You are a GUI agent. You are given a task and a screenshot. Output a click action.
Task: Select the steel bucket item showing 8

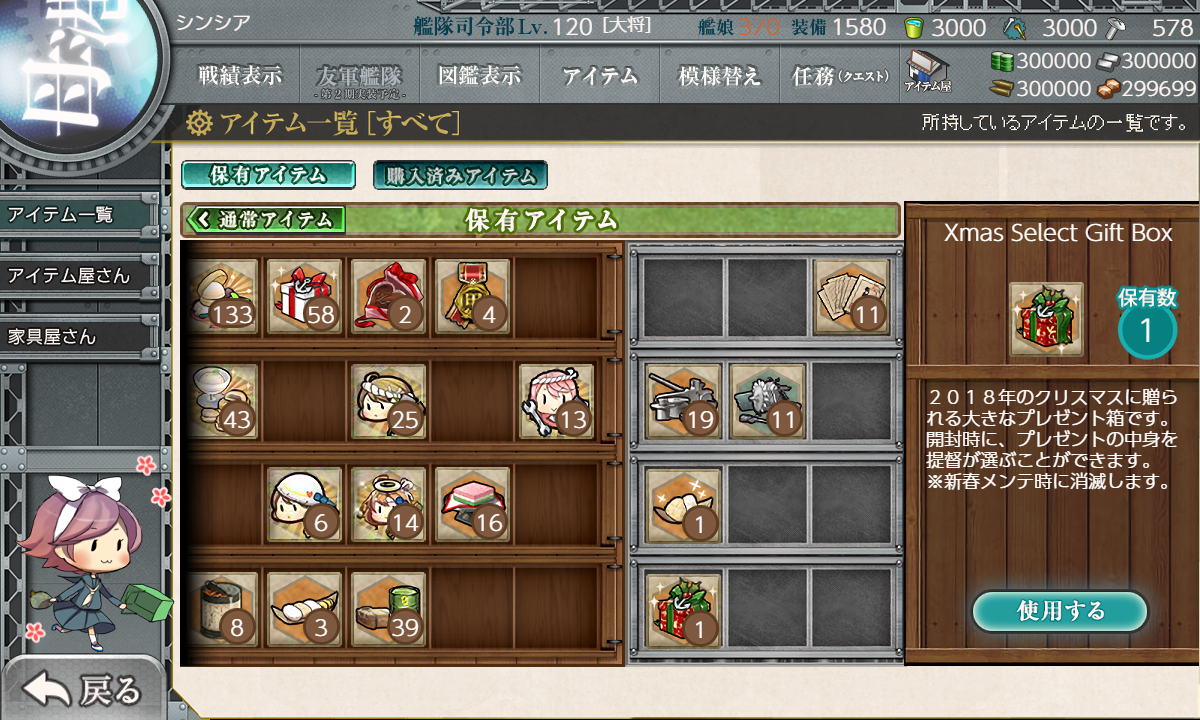point(220,608)
